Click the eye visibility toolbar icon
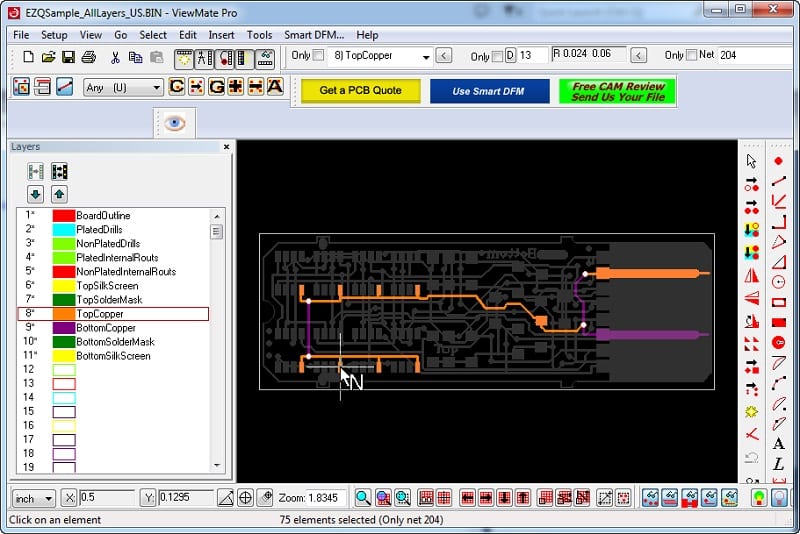The height and width of the screenshot is (534, 800). pos(175,123)
